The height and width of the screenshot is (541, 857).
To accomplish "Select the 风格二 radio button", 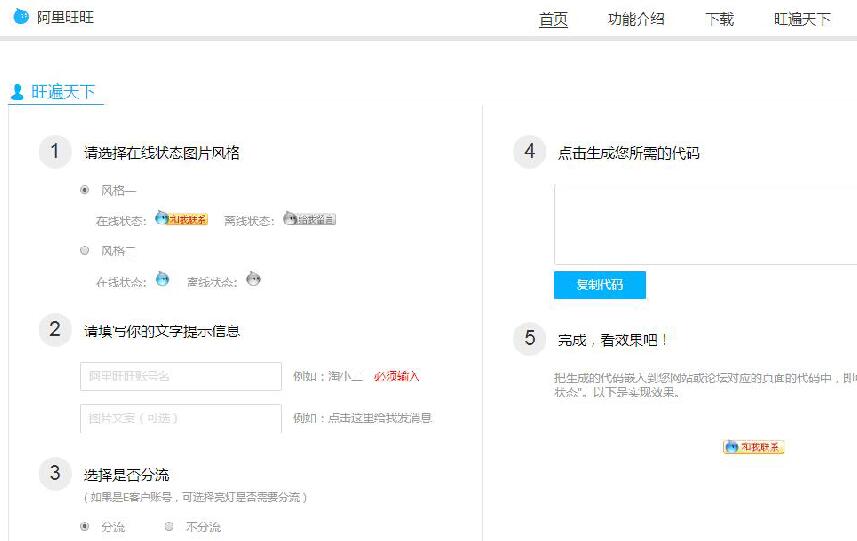I will [x=85, y=251].
